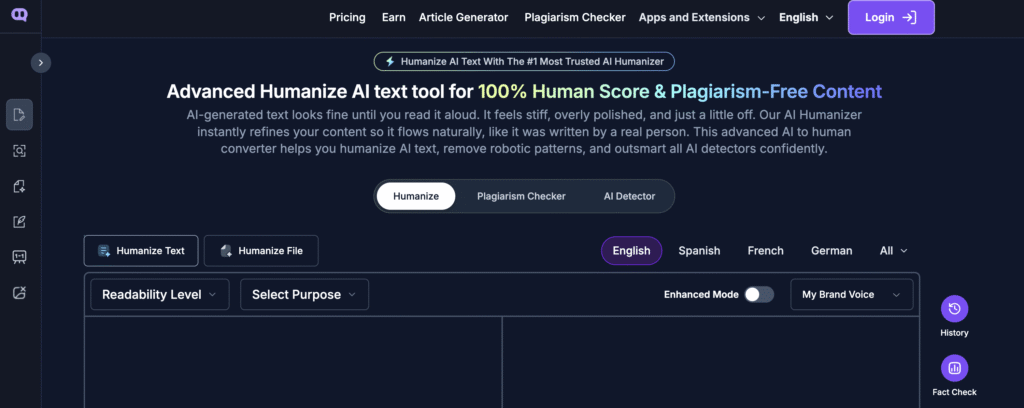Click the scan frame icon in sidebar
The height and width of the screenshot is (408, 1024).
pyautogui.click(x=19, y=150)
